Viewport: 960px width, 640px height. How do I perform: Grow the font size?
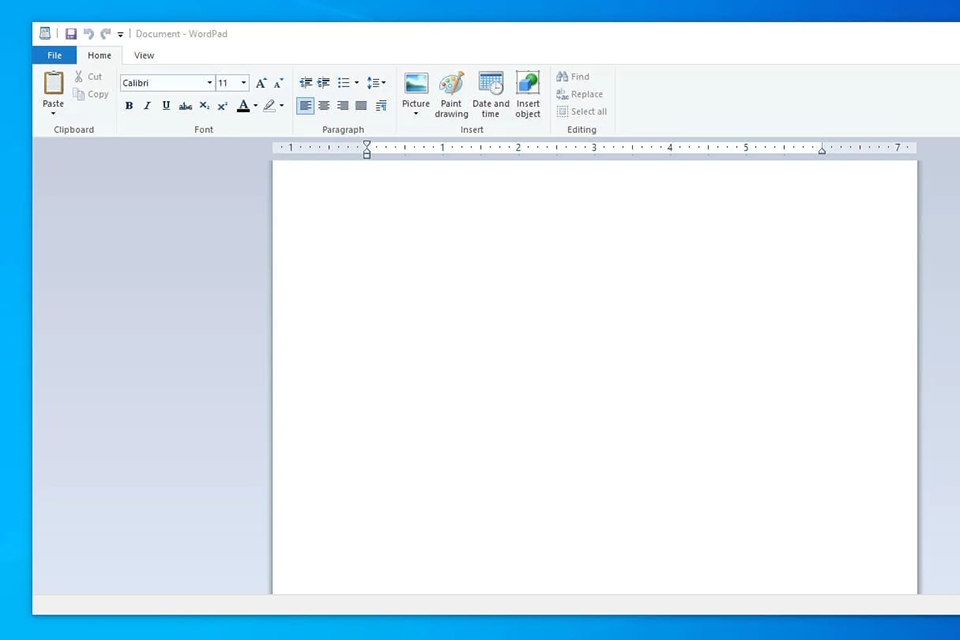click(260, 83)
